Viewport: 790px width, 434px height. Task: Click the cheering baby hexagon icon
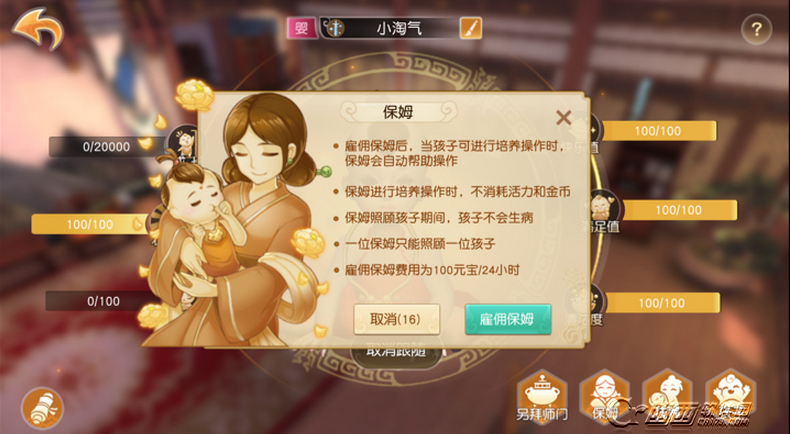pos(731,397)
